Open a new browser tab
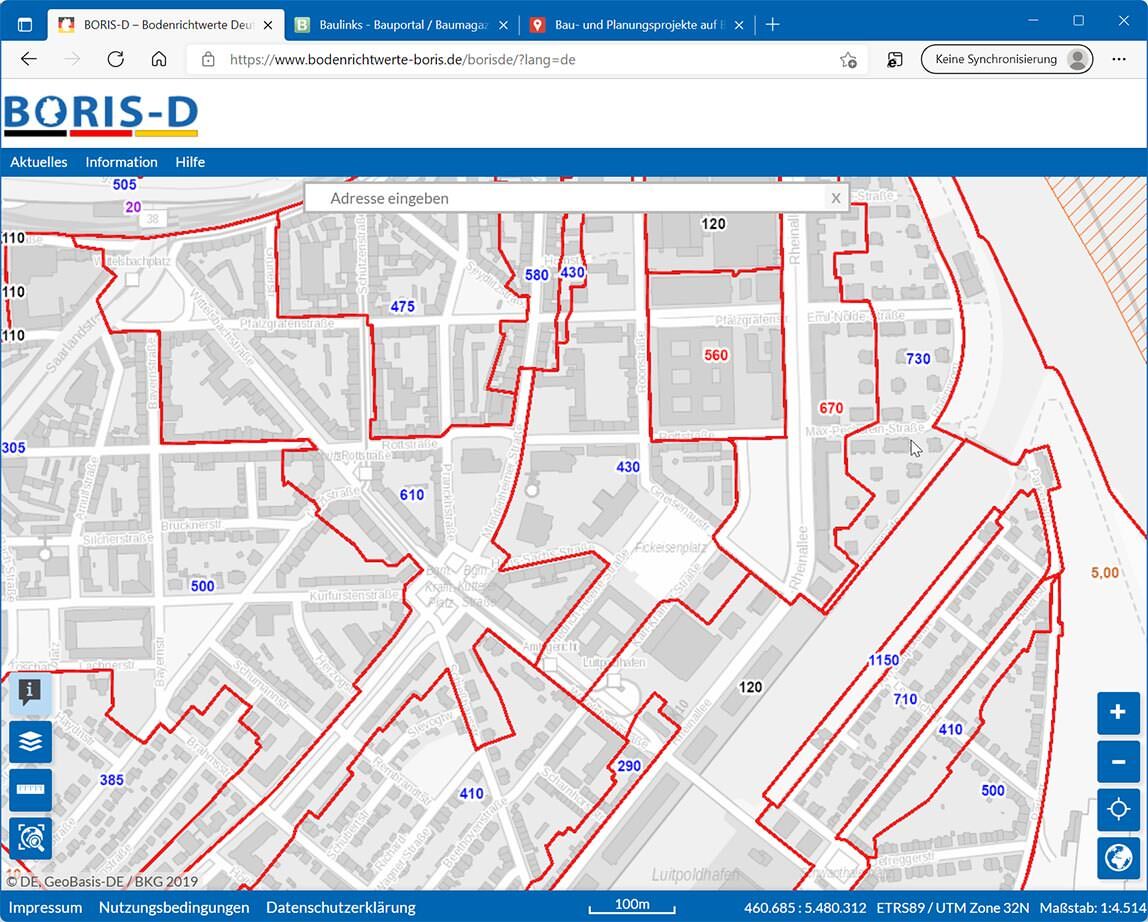 tap(772, 25)
